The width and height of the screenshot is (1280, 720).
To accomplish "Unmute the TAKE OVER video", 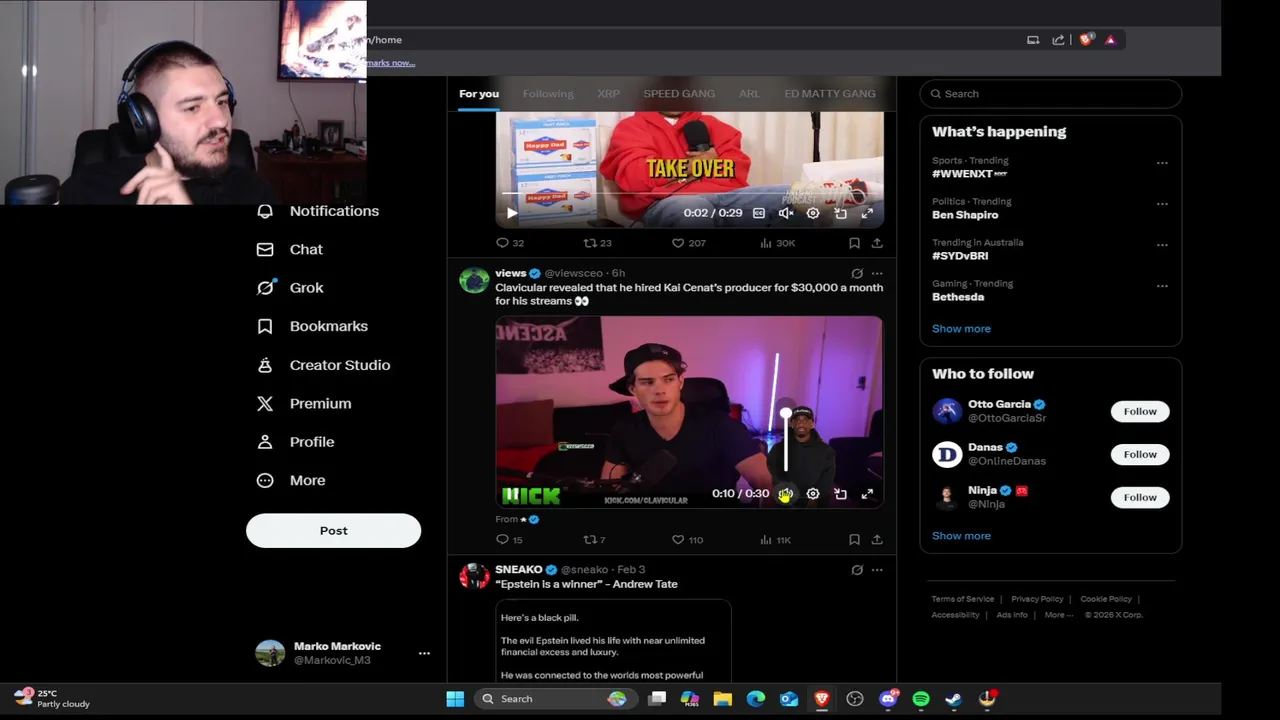I will (786, 213).
